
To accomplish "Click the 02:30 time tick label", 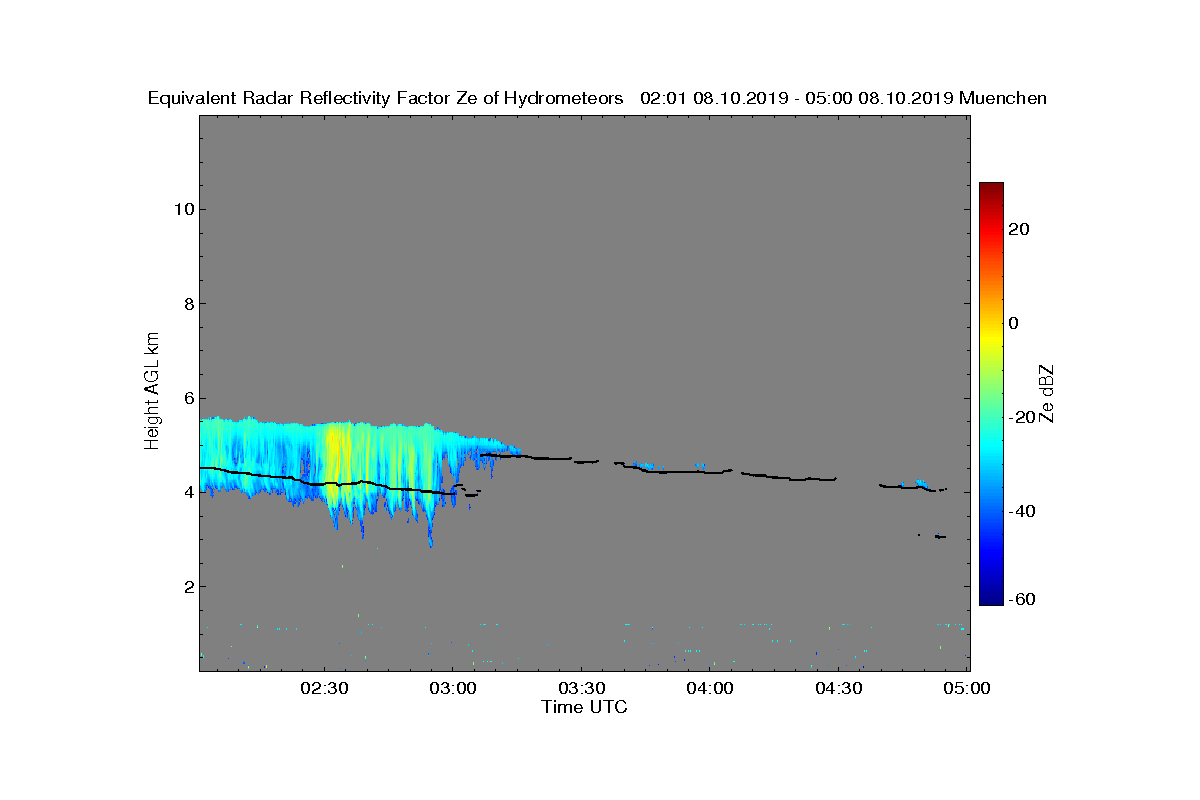I will [324, 688].
